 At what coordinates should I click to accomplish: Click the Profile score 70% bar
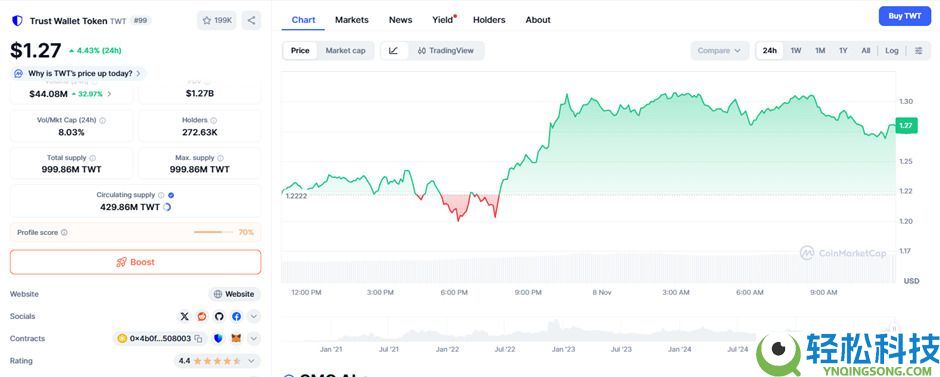point(214,232)
